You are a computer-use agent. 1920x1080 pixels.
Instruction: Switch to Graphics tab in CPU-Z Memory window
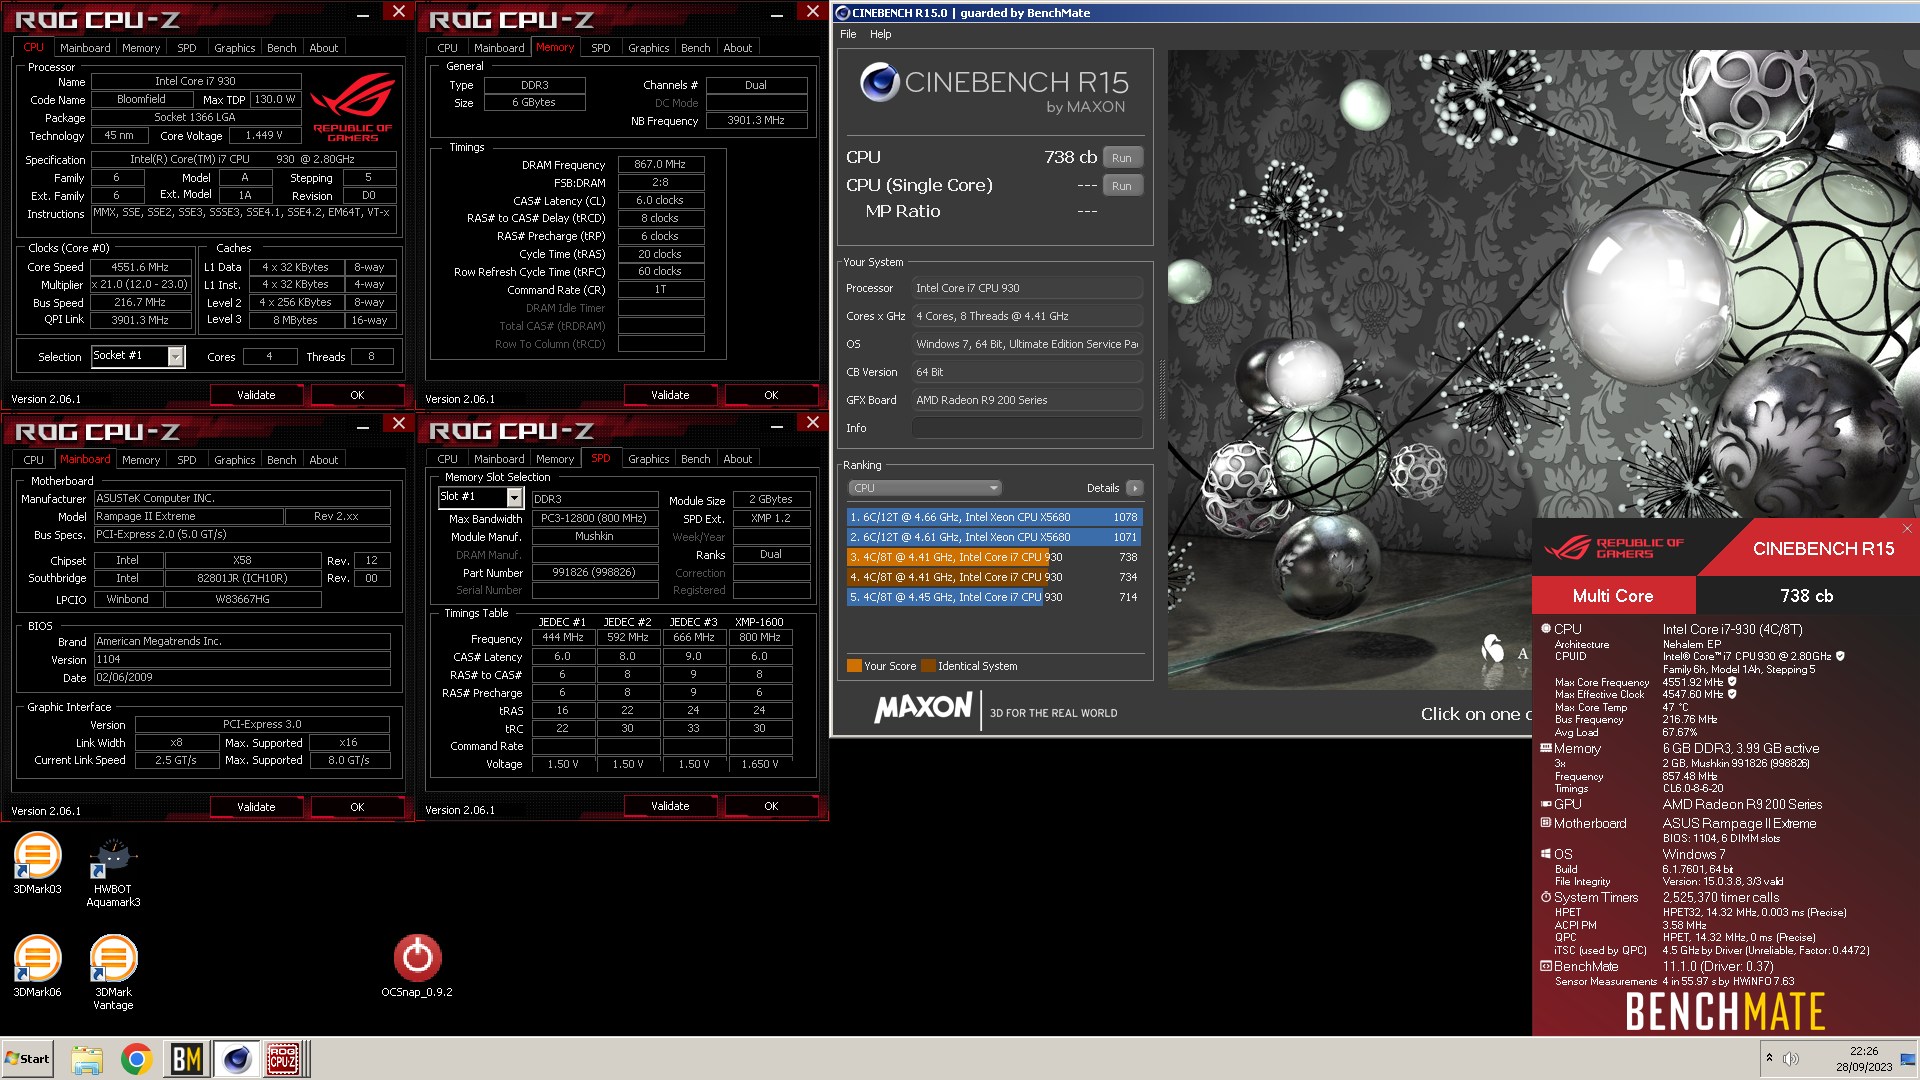point(648,48)
